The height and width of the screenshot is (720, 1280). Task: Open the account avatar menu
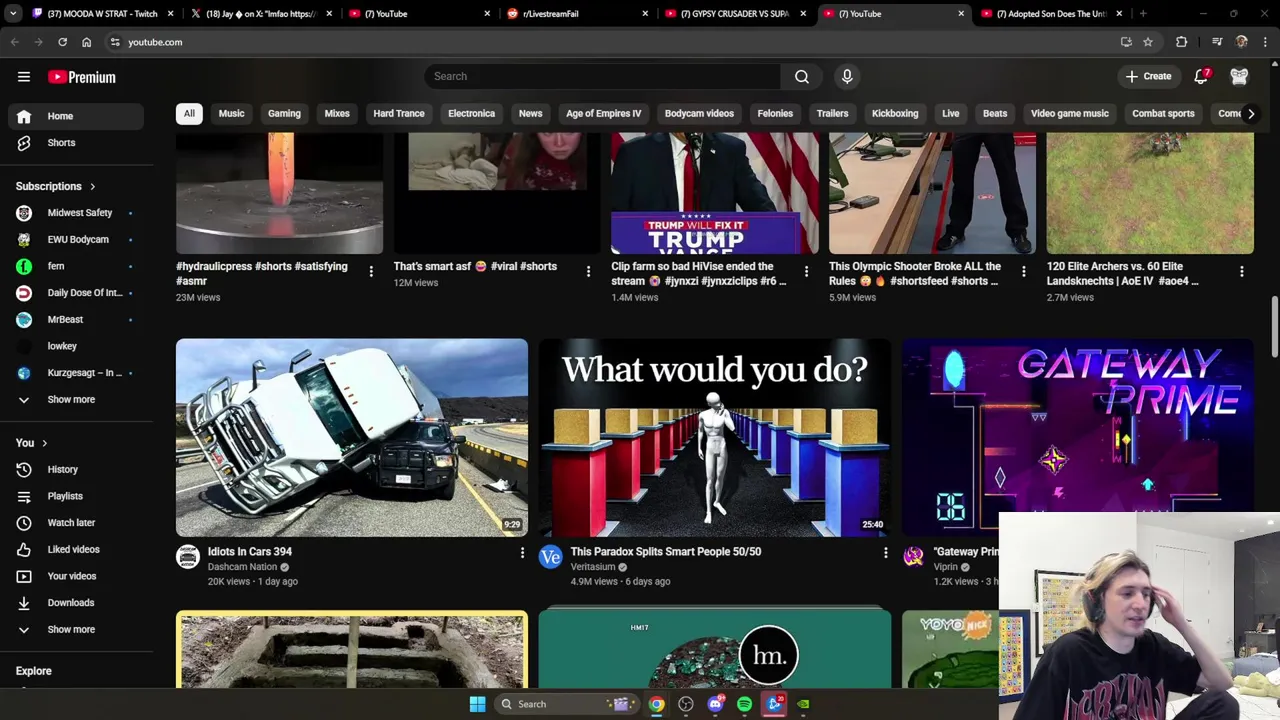point(1239,77)
